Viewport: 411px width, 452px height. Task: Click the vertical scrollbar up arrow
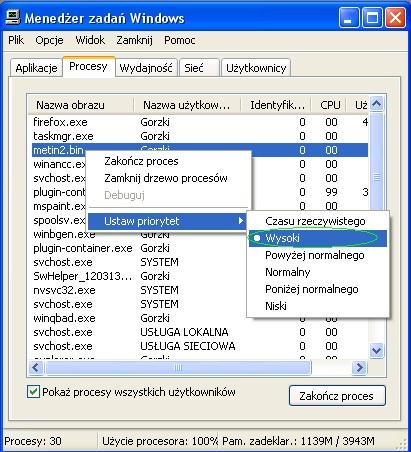377,104
